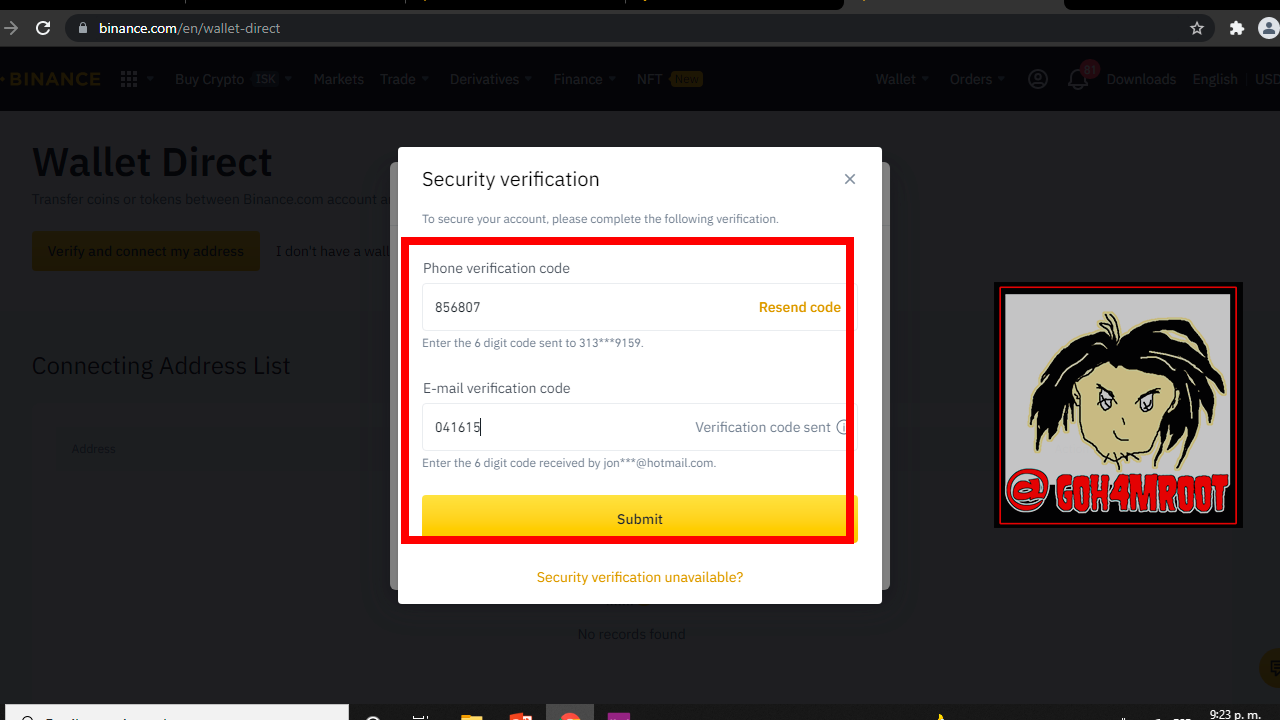Open the user account profile icon

(1038, 79)
